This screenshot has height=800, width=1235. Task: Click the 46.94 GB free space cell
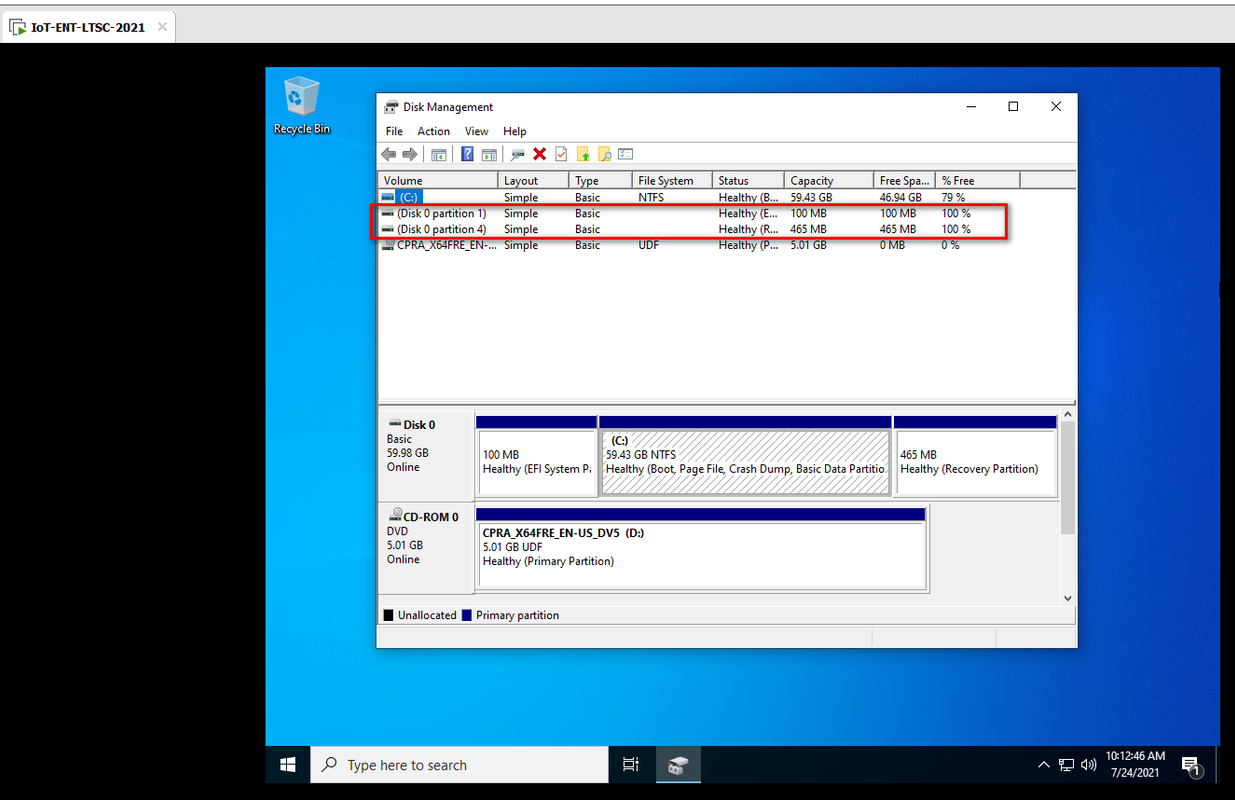click(900, 198)
